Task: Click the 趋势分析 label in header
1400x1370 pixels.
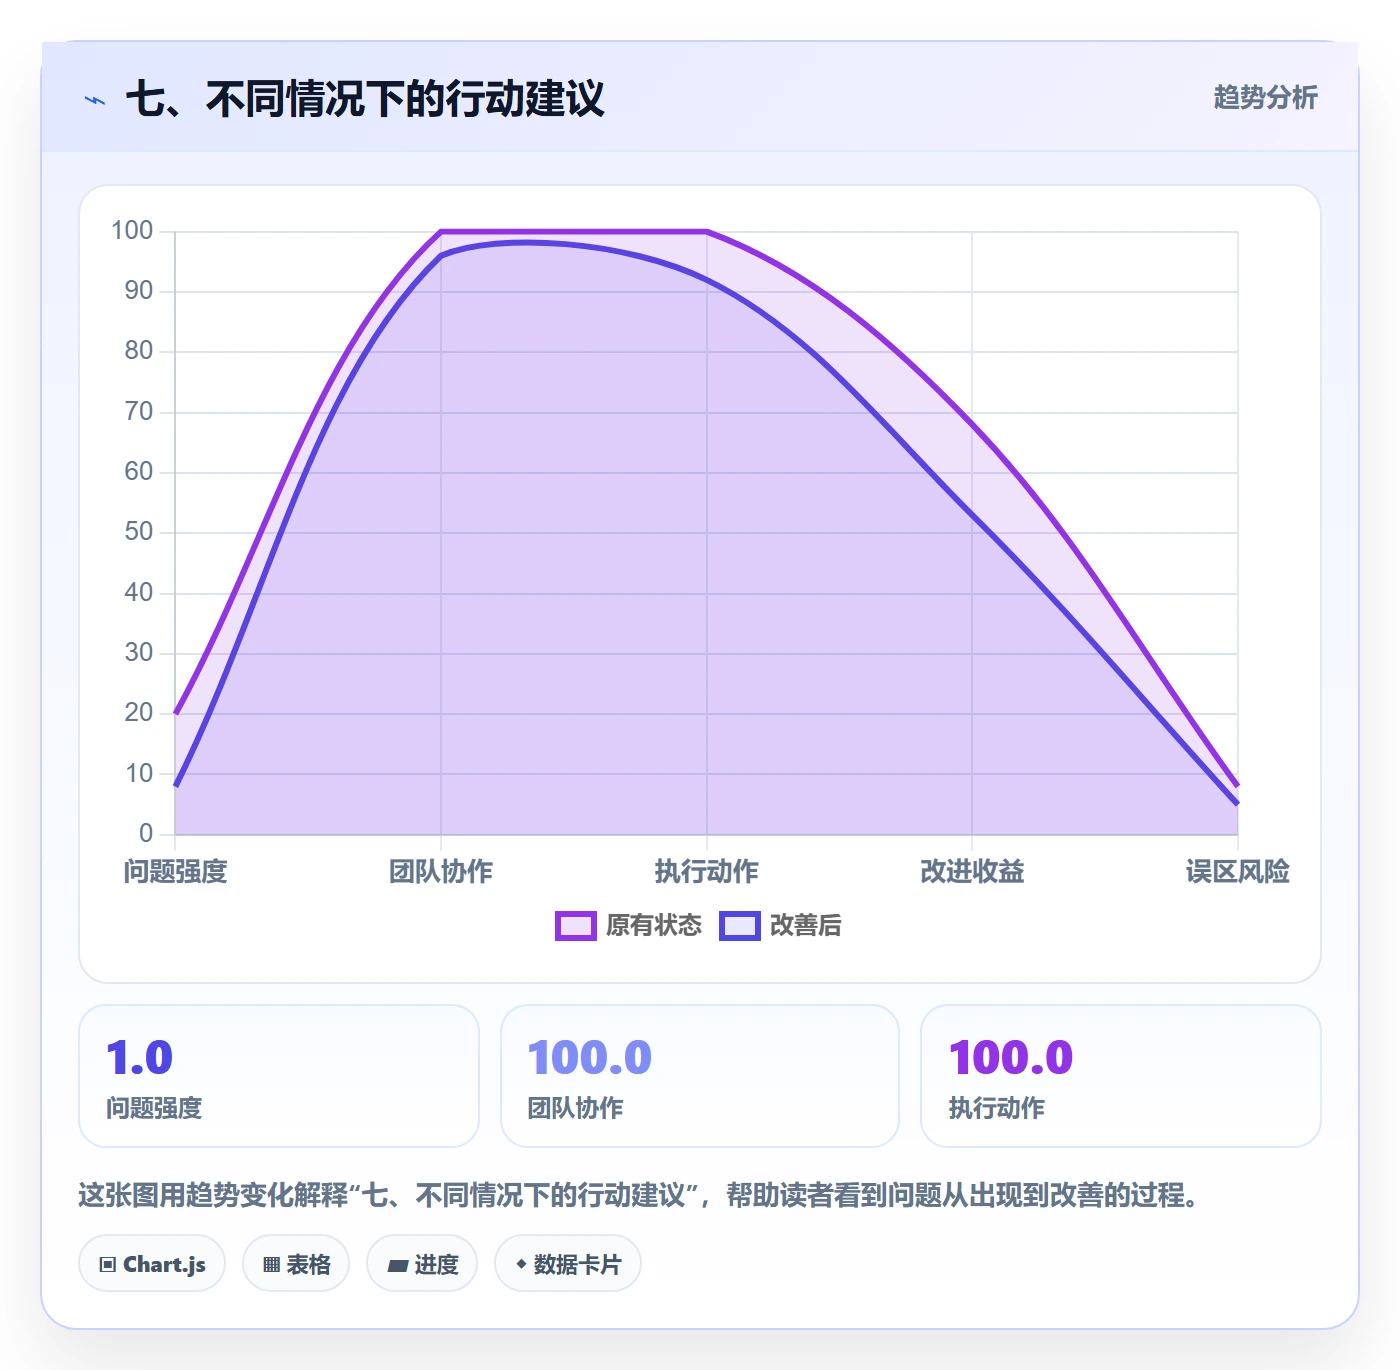Action: click(x=1265, y=97)
